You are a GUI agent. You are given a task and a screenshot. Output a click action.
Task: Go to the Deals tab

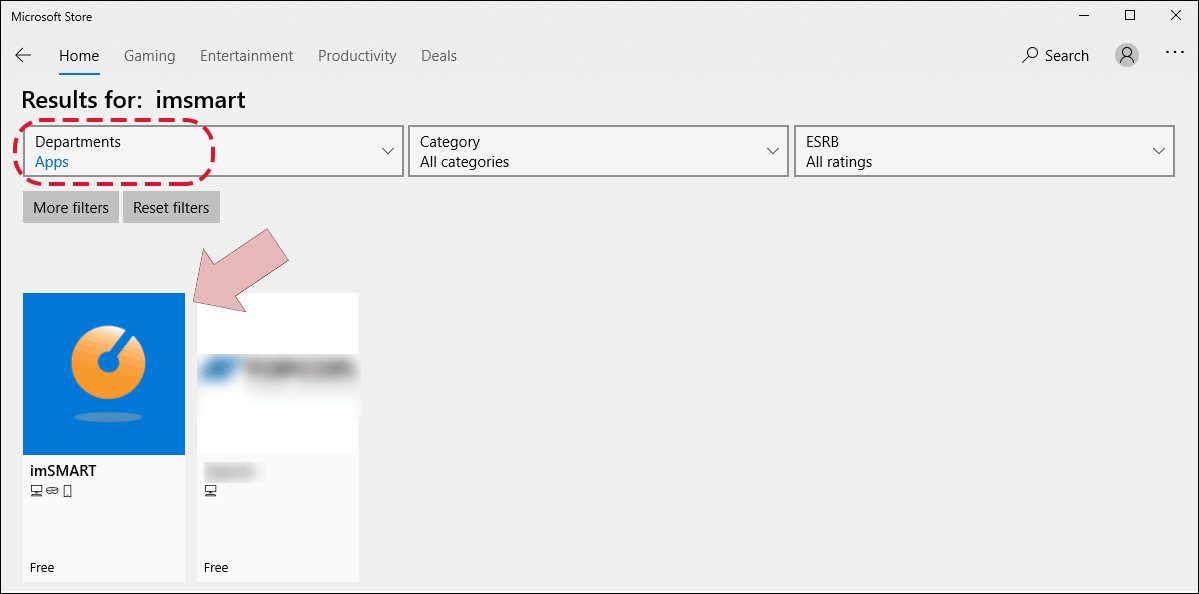[x=439, y=56]
